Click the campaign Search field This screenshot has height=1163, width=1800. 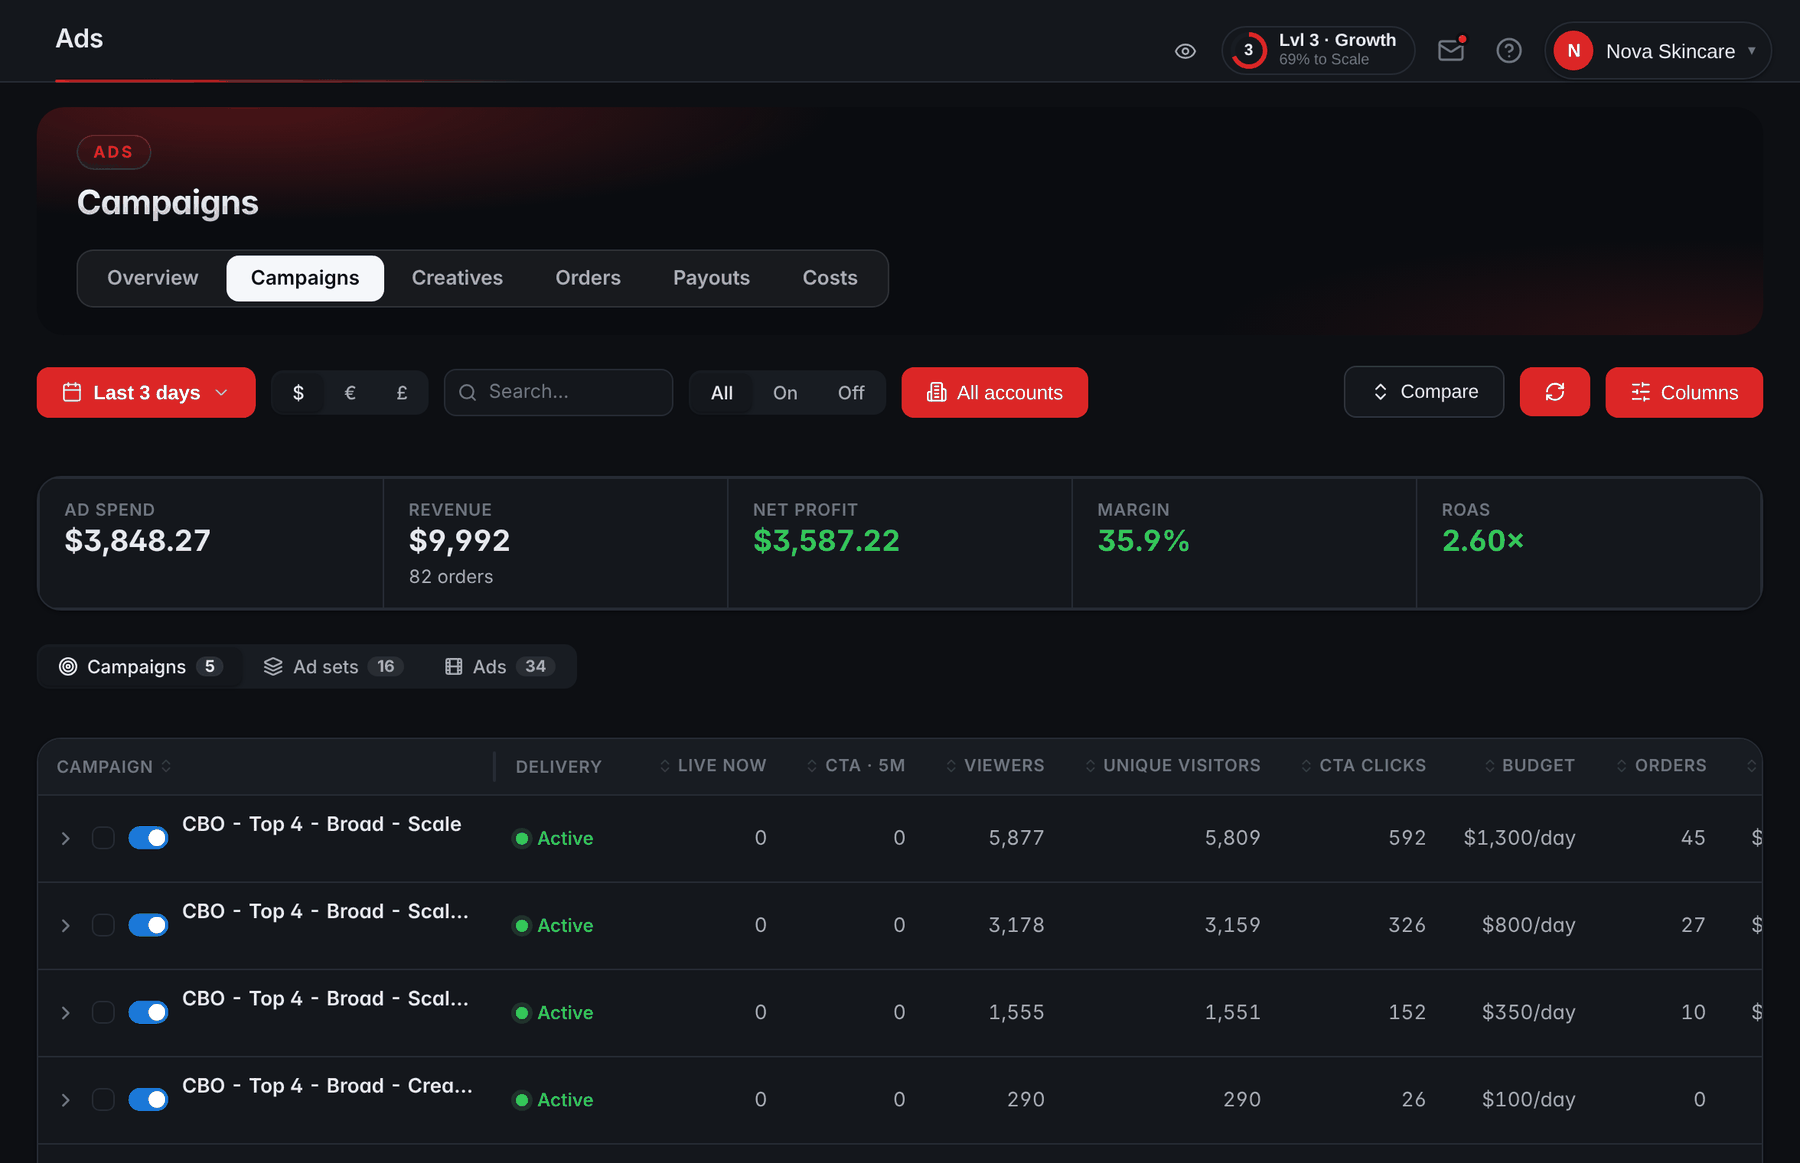pos(558,392)
